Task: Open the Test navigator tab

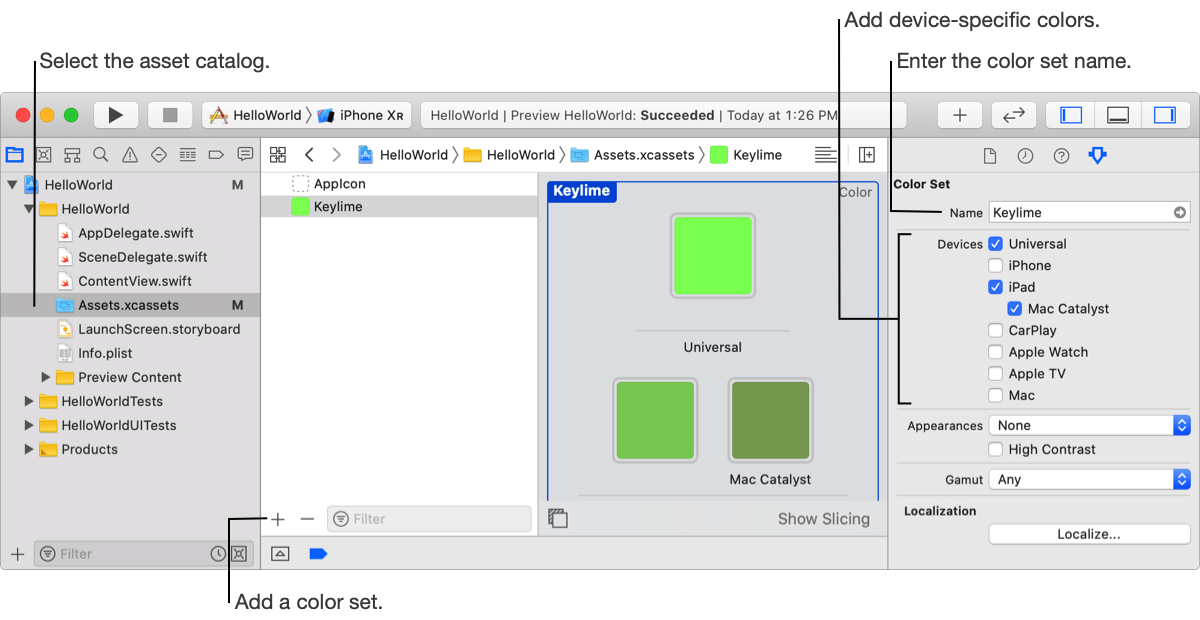Action: click(x=158, y=155)
